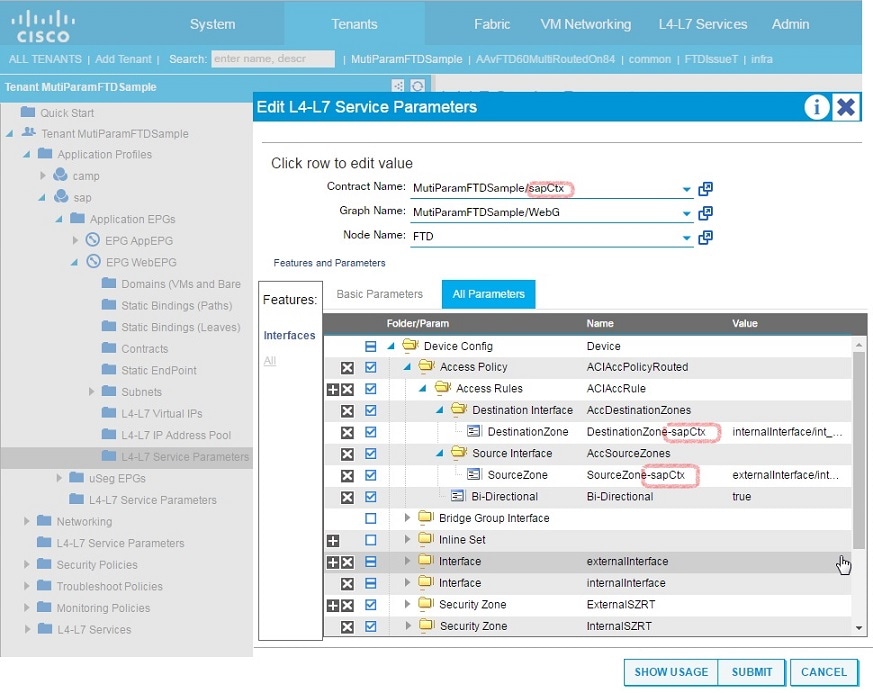Delete the Source Interface row
873x693 pixels.
[x=347, y=454]
